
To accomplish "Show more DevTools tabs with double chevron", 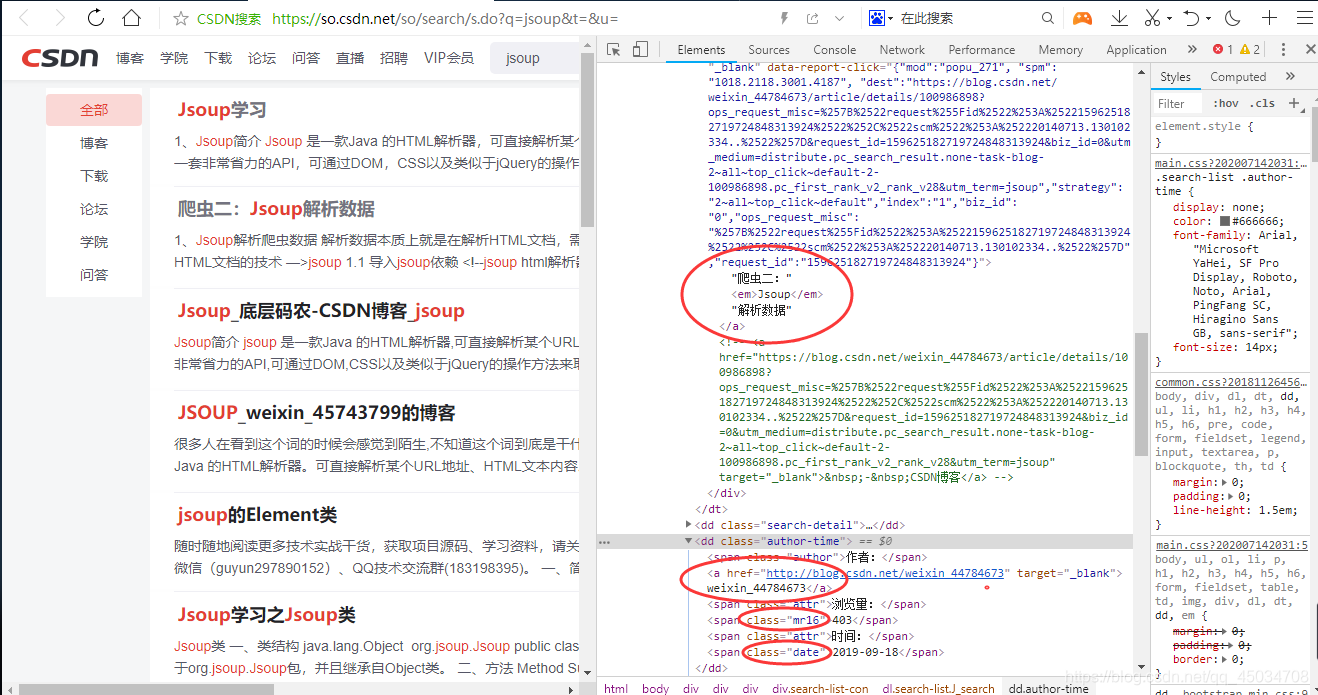I will (1192, 49).
